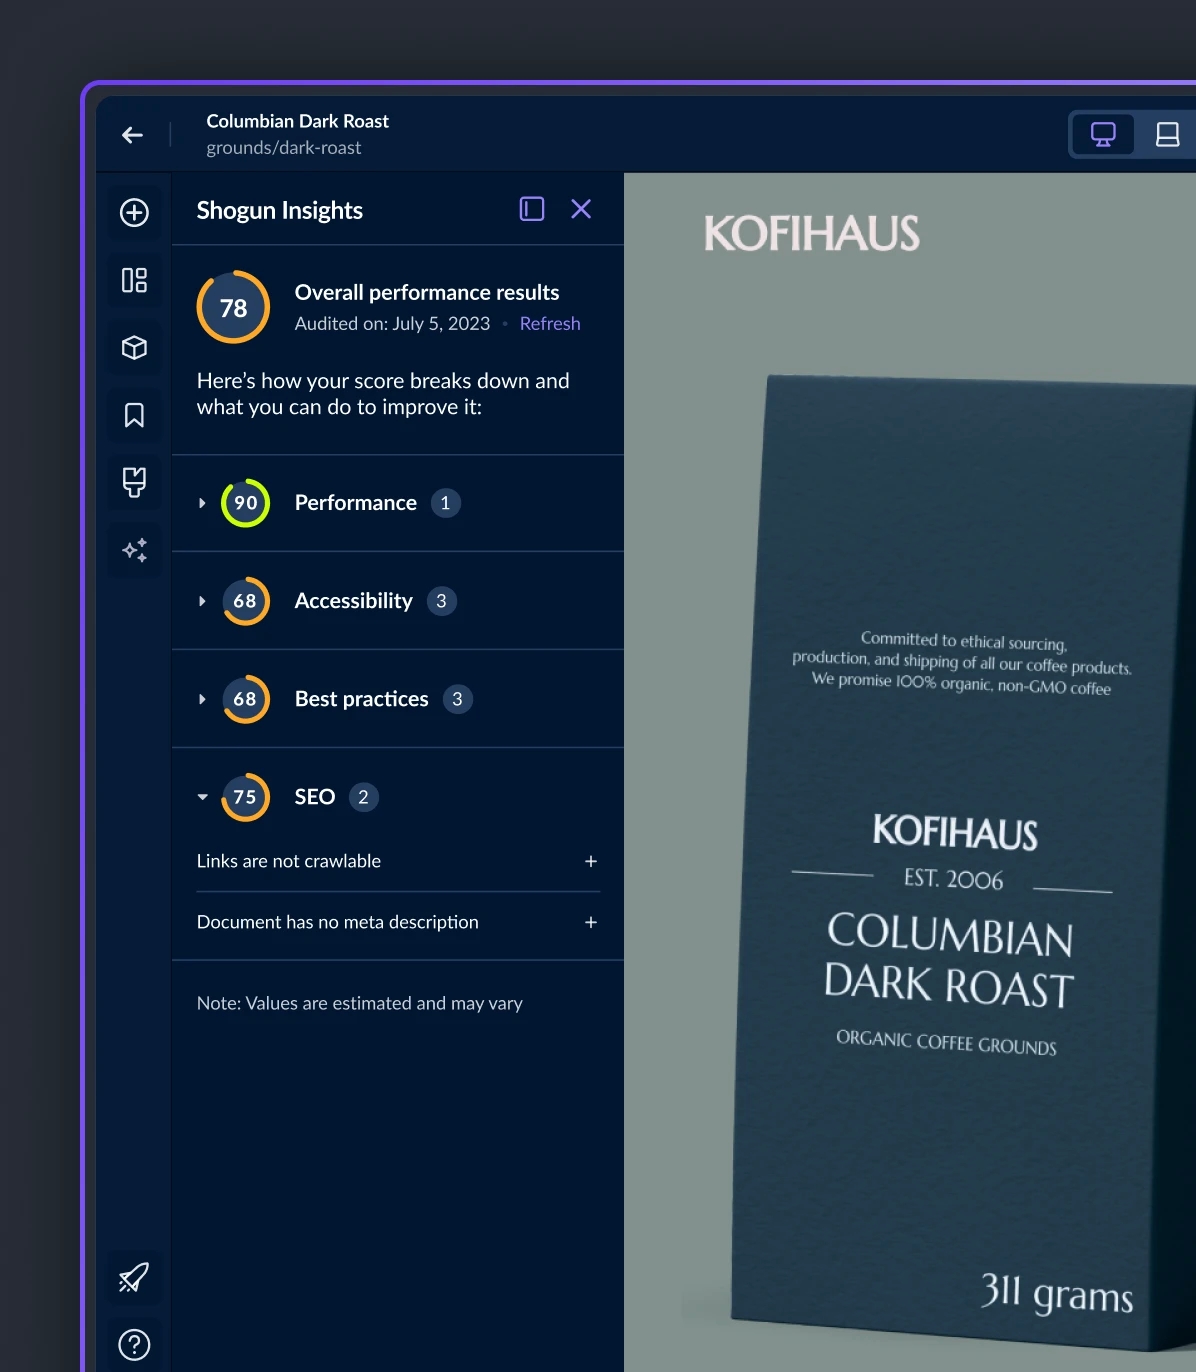
Task: Click the cube blocks sidebar icon
Action: 134,348
